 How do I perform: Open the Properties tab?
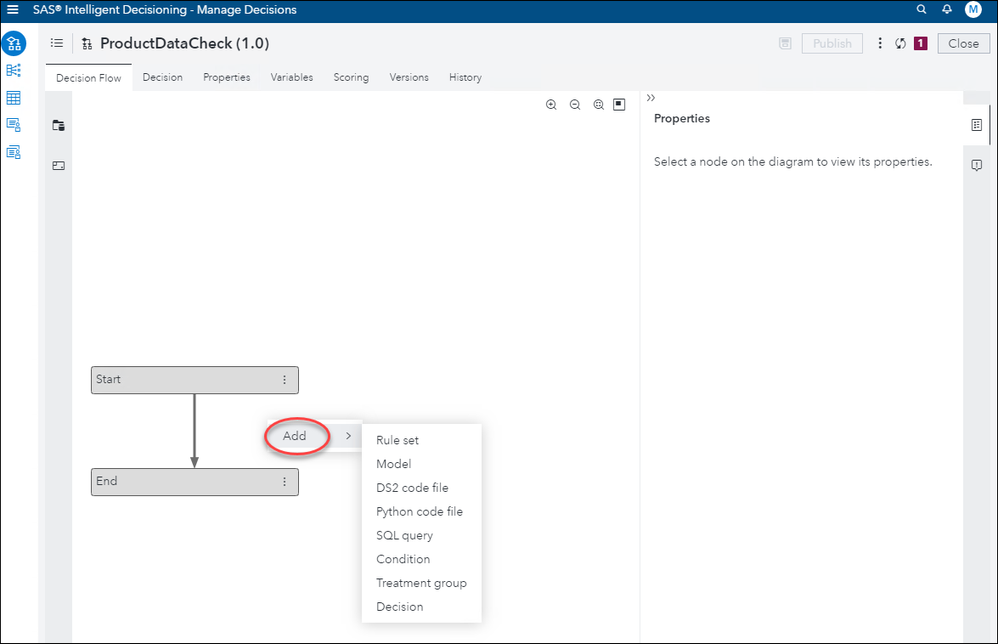pos(227,77)
